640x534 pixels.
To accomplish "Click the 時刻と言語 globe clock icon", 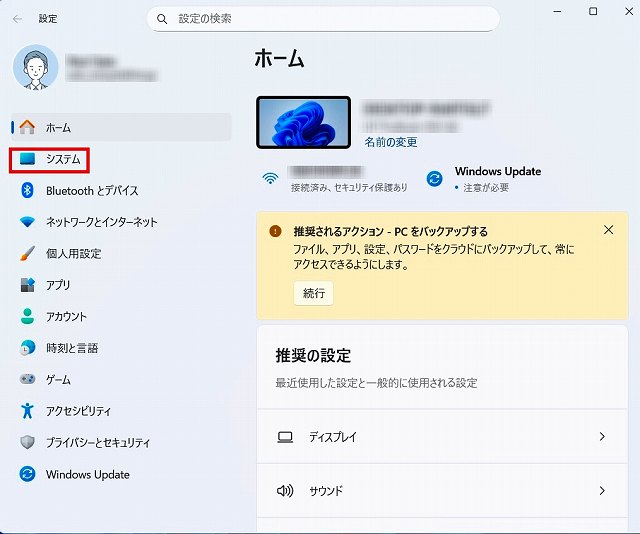I will [28, 348].
